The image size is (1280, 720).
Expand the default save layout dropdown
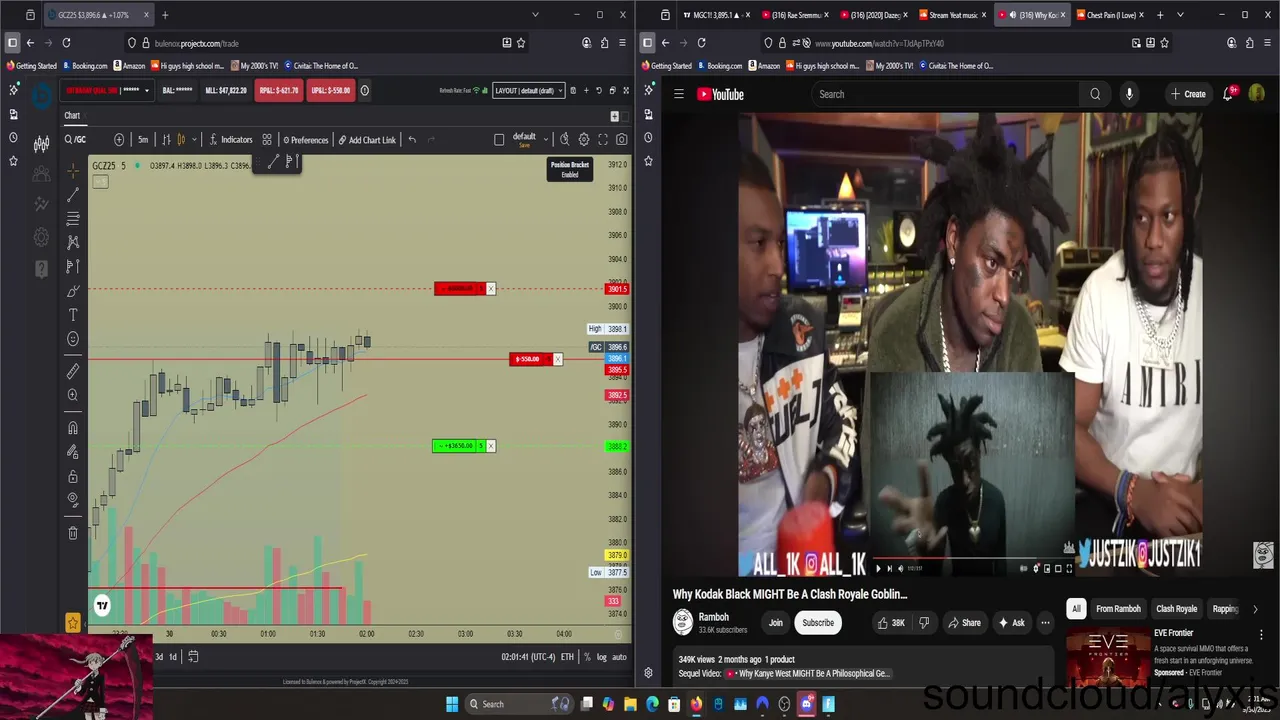pos(545,140)
